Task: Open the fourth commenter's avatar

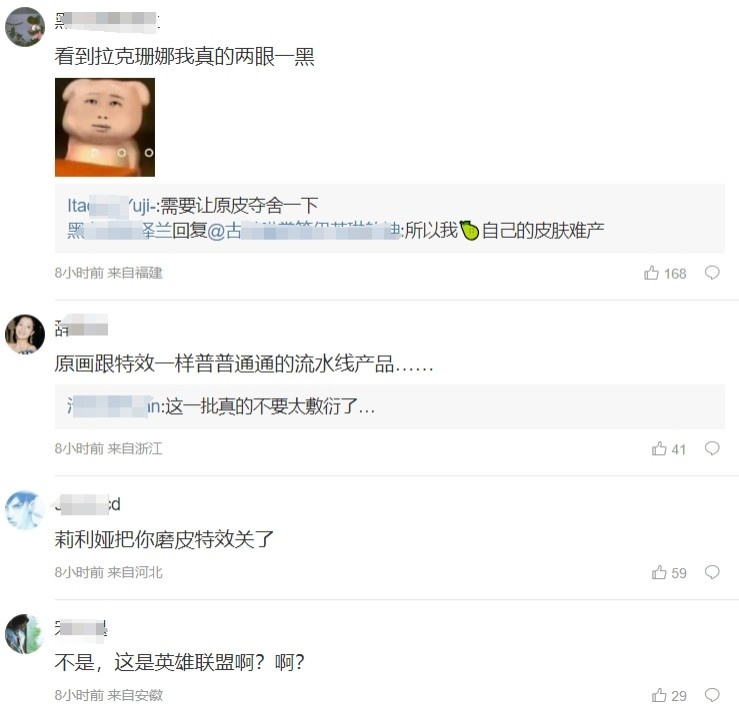Action: [x=25, y=634]
